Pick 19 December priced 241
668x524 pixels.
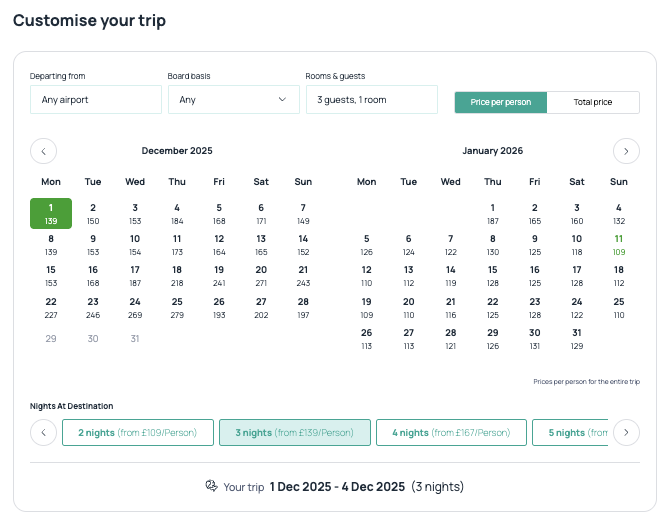(219, 276)
